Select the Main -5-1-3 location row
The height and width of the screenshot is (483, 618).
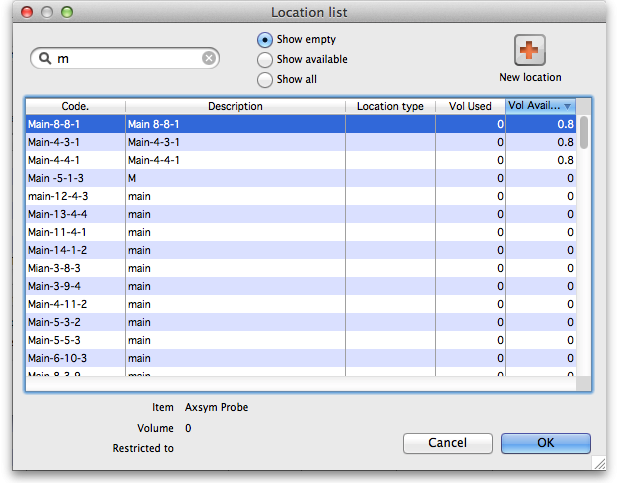200,178
